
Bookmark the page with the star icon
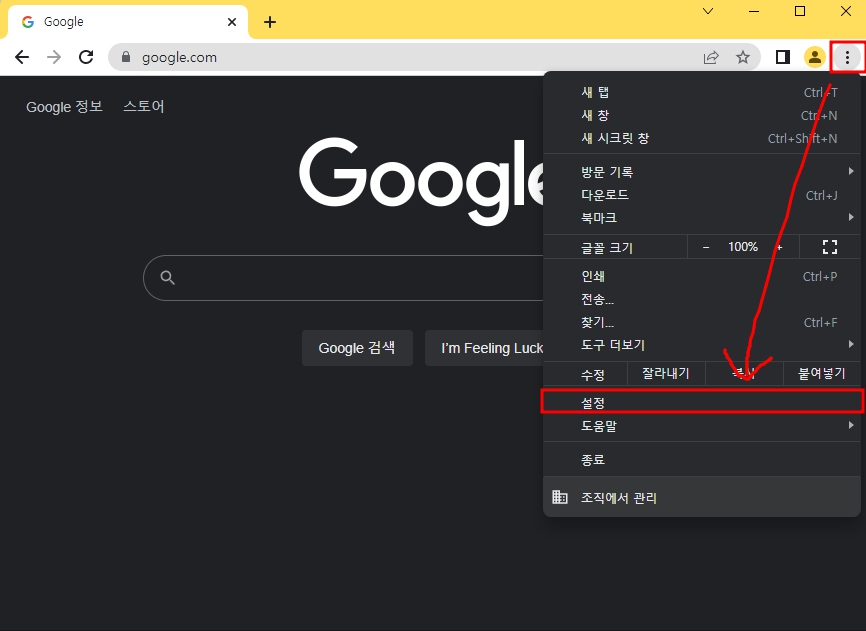tap(743, 57)
